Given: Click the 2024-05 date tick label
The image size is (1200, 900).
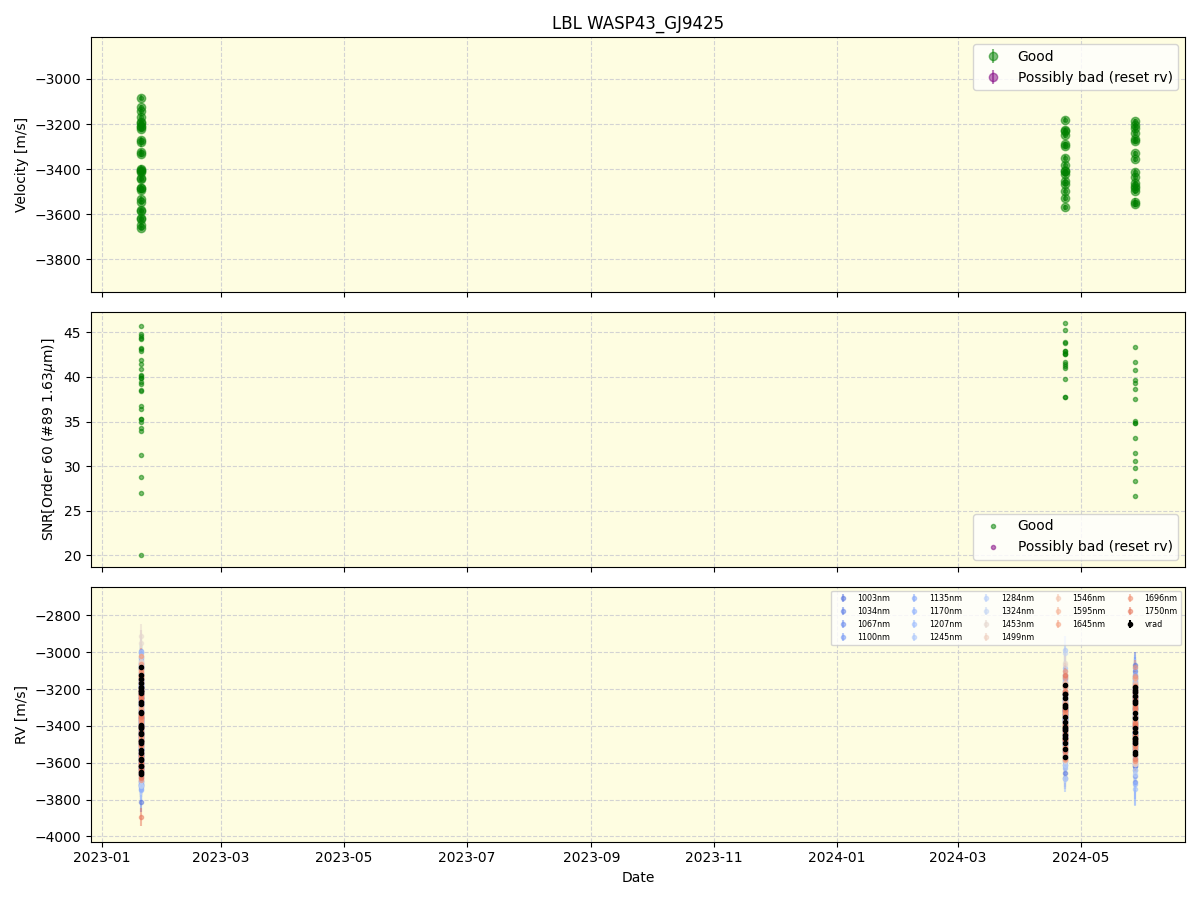Looking at the screenshot, I should [1081, 857].
